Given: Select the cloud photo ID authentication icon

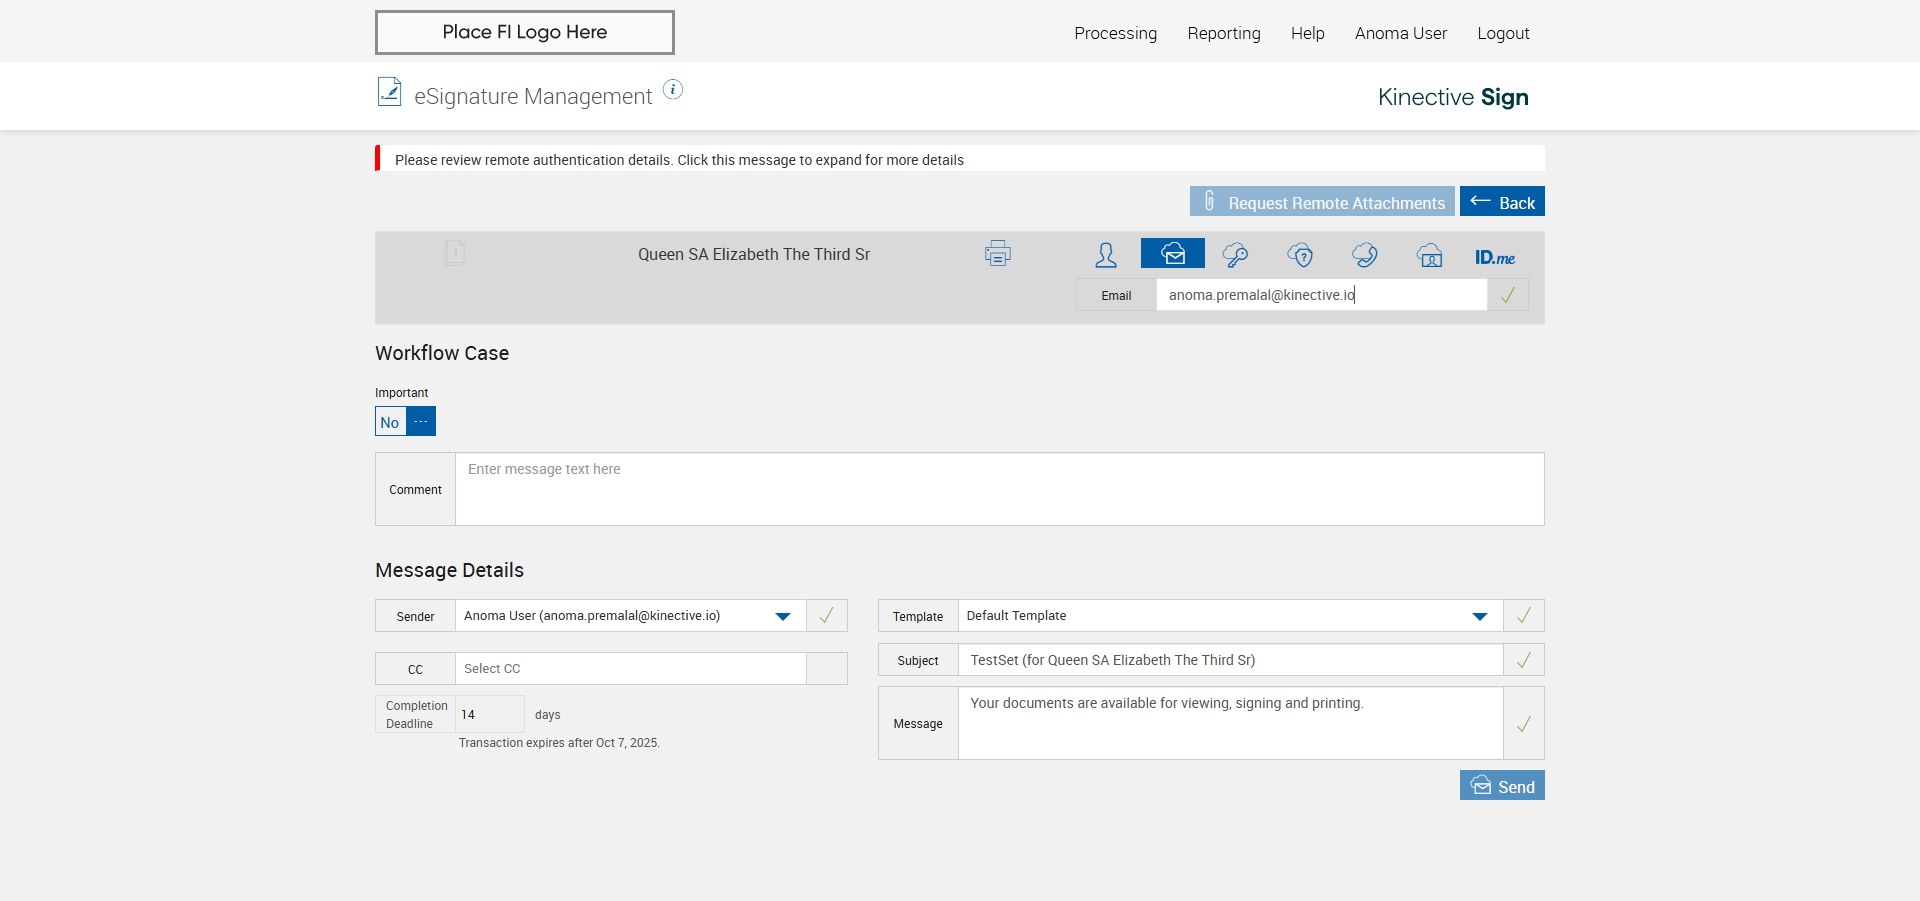Looking at the screenshot, I should (1430, 255).
